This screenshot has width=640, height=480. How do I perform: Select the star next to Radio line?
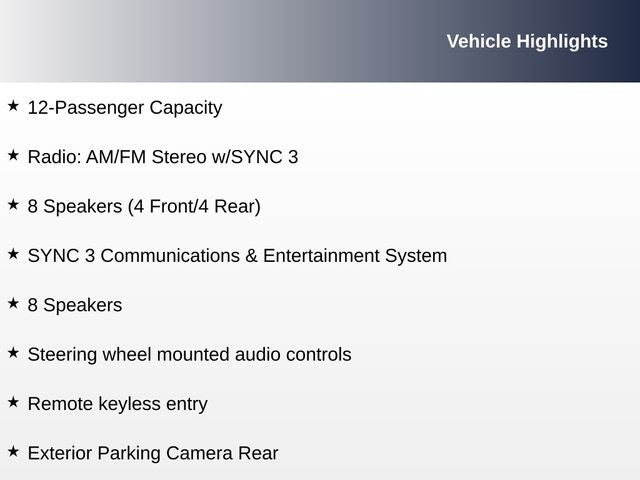(13, 155)
